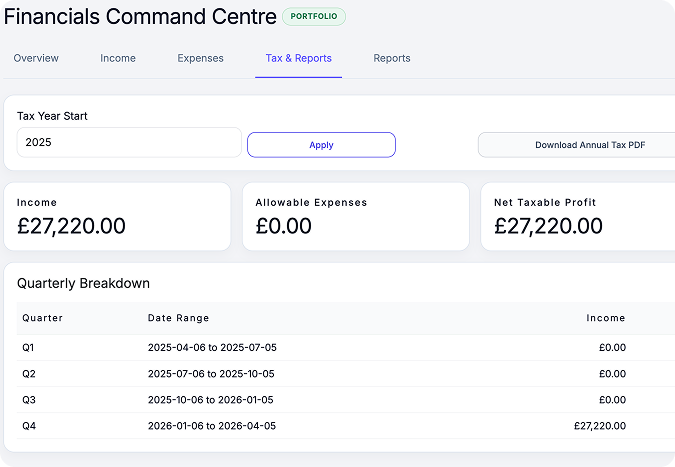Select the Net Taxable Profit value £27,220.00
Screen dimensions: 675x467
pos(548,226)
